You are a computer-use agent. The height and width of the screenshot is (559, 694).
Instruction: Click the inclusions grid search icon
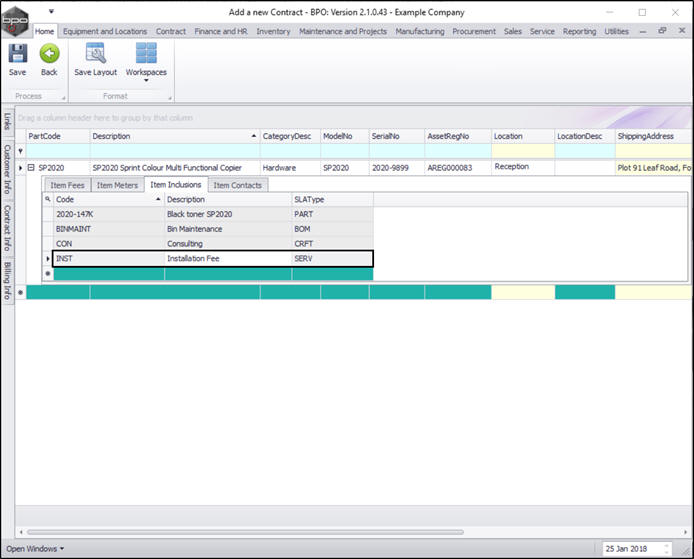pos(48,199)
